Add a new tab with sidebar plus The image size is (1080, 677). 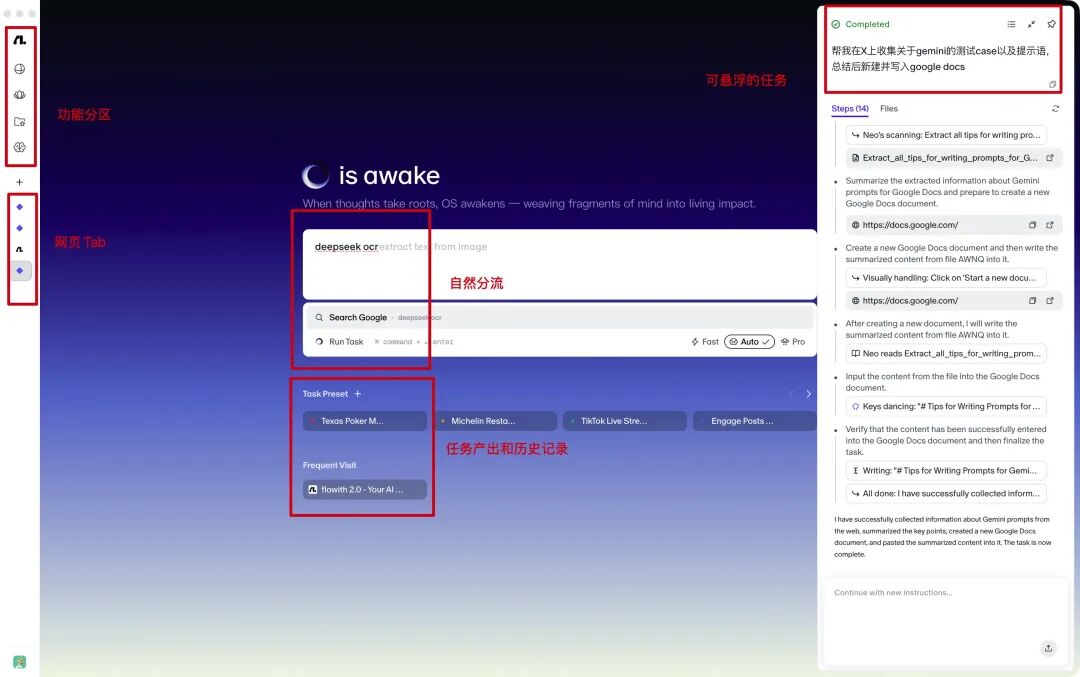[20, 183]
